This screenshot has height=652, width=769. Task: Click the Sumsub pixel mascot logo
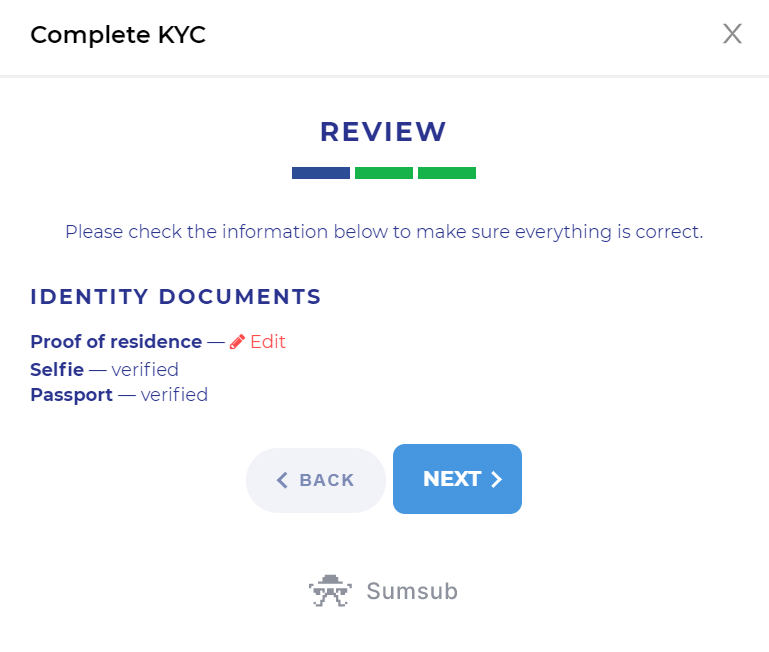(330, 591)
